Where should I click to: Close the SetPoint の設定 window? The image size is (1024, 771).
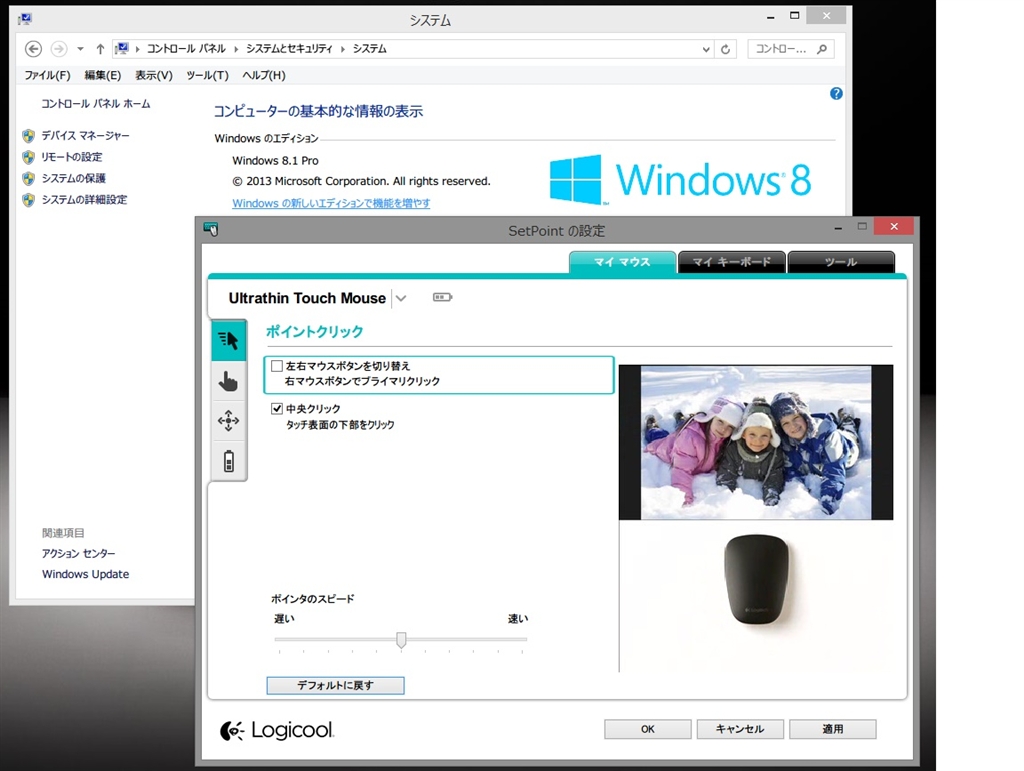click(894, 227)
